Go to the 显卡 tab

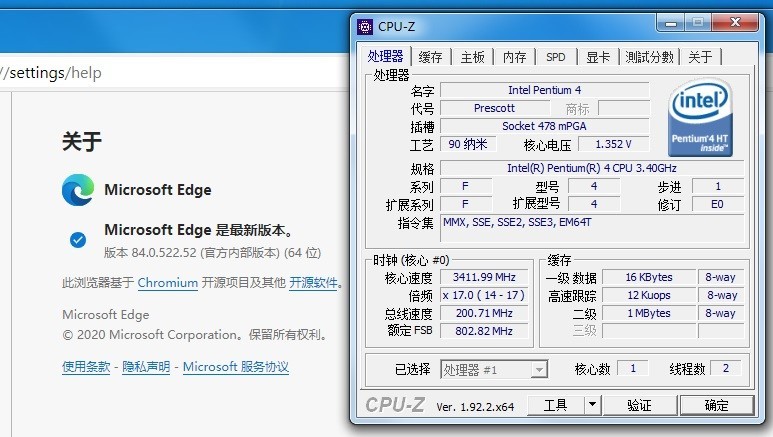(598, 57)
